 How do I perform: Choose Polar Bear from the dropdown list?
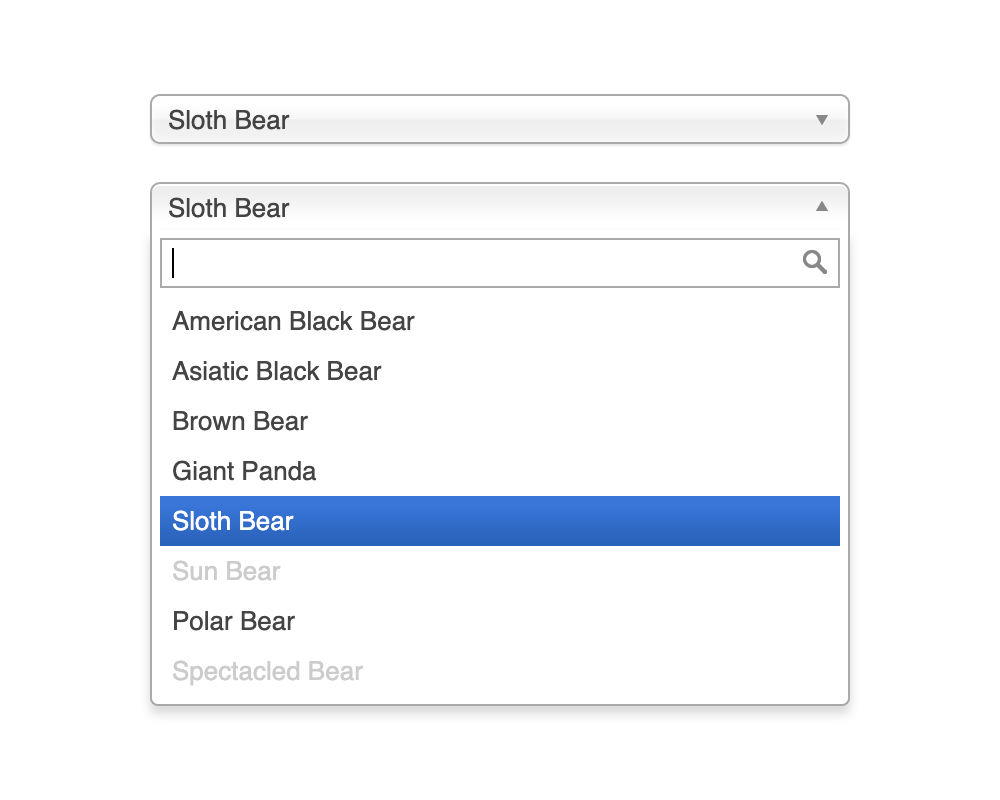tap(233, 621)
